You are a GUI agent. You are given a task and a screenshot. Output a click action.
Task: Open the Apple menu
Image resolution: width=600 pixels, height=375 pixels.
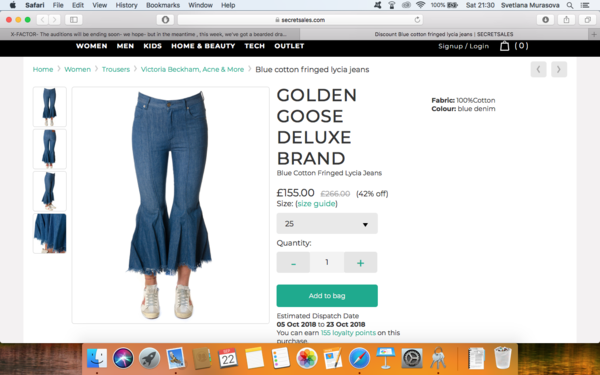click(13, 5)
